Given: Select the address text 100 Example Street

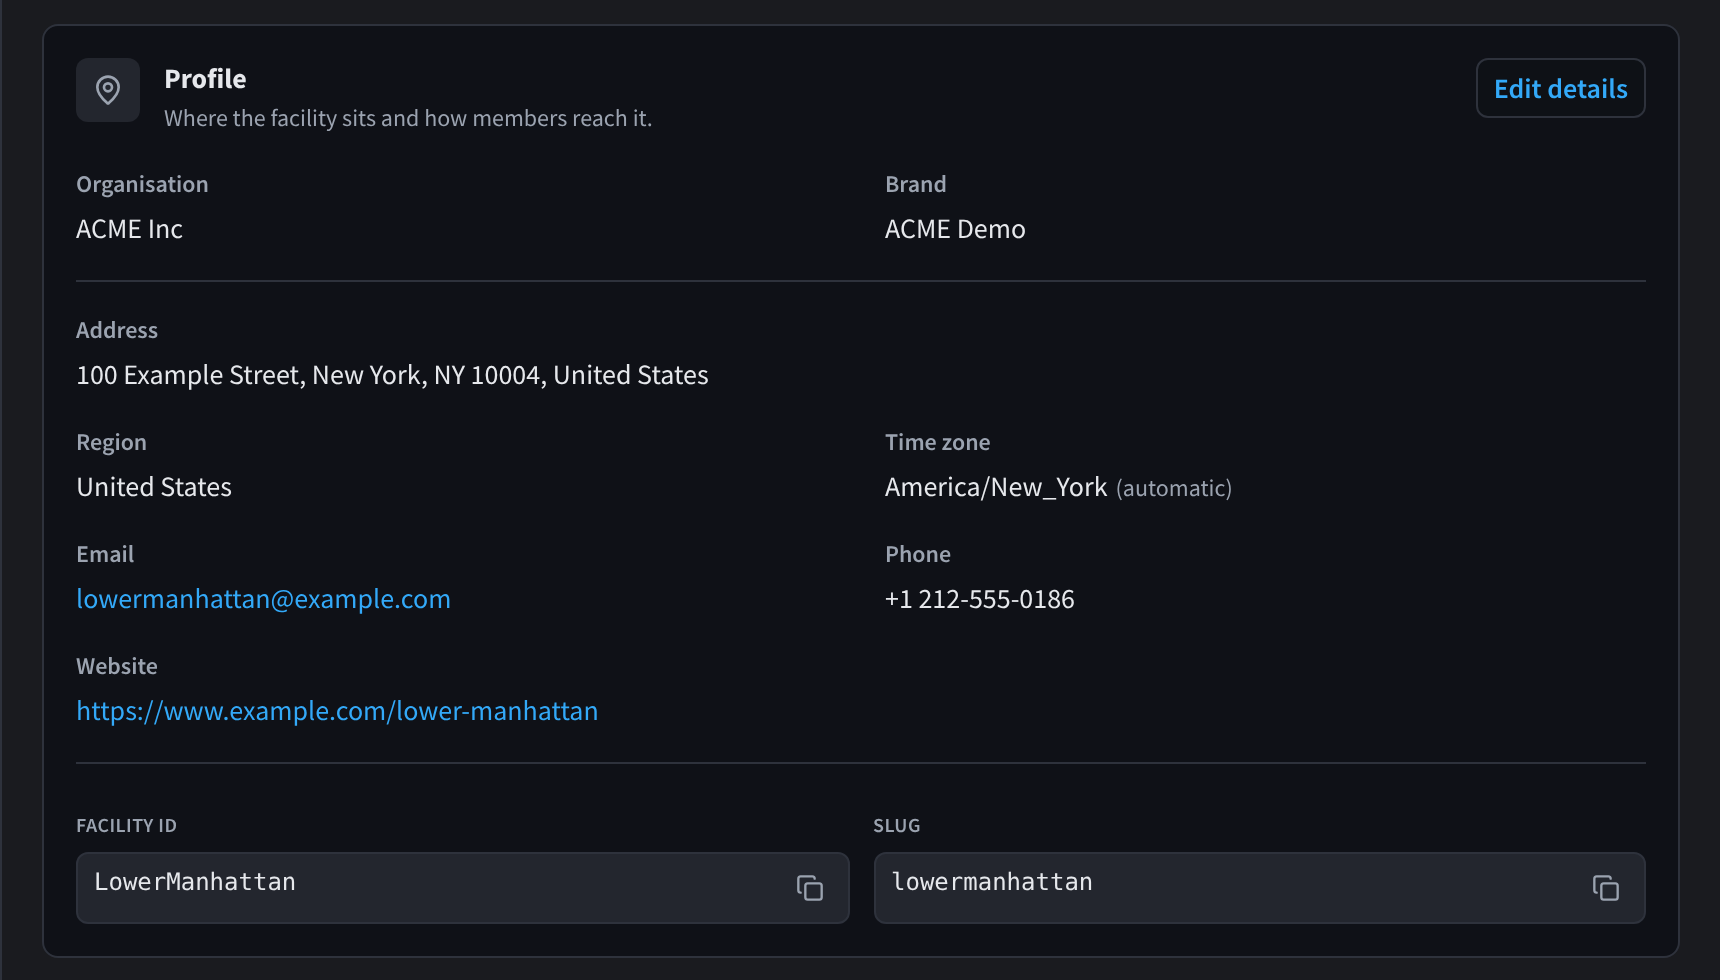Looking at the screenshot, I should (x=188, y=375).
